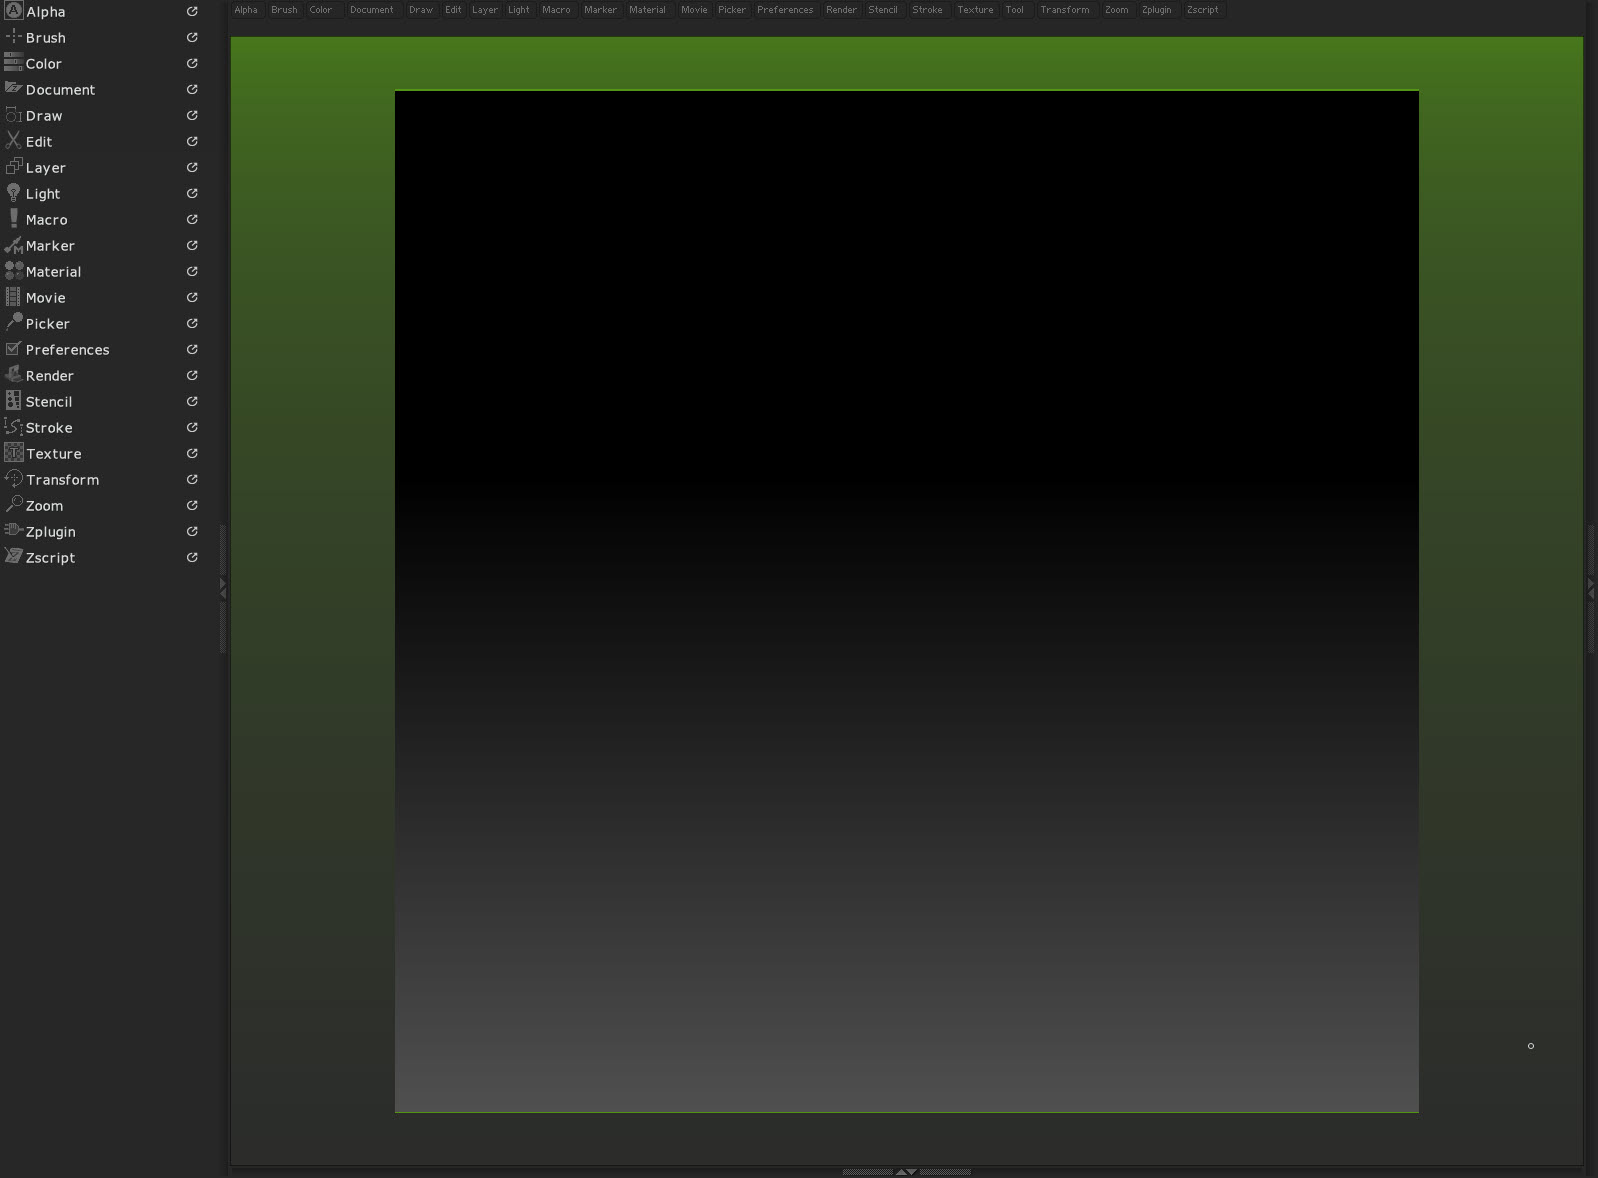Click the Document palette icon in left tray
Viewport: 1598px width, 1178px height.
[x=14, y=89]
